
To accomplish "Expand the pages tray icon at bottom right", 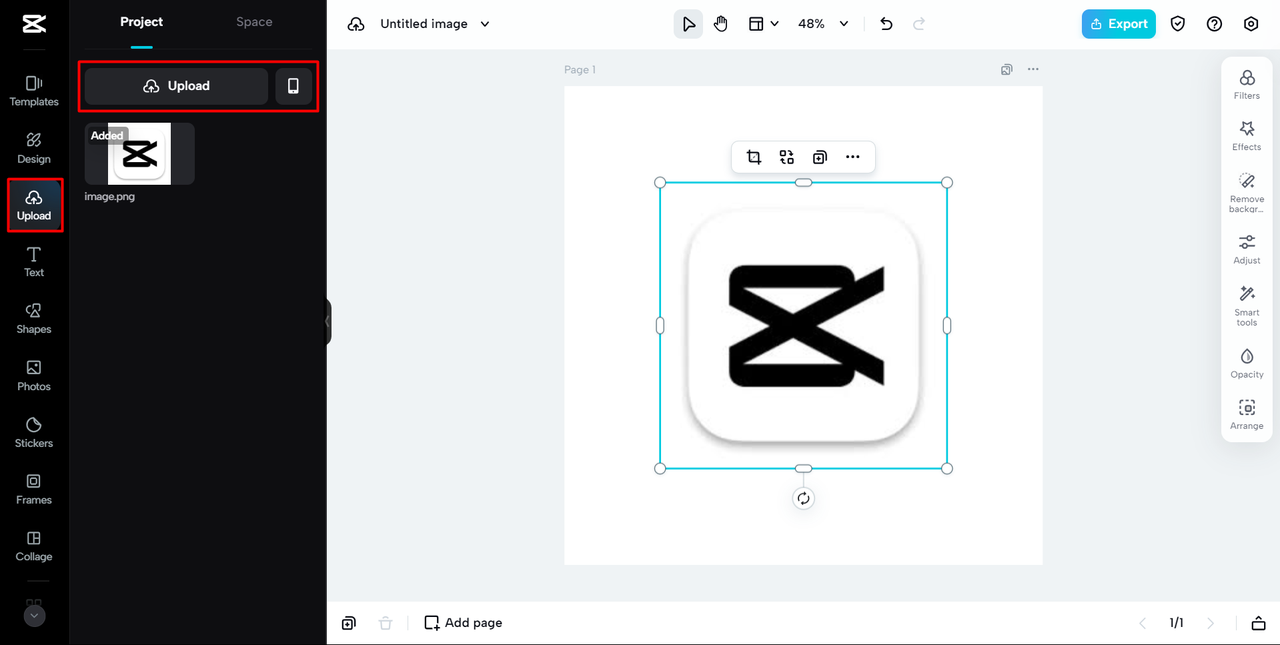I will point(1258,623).
